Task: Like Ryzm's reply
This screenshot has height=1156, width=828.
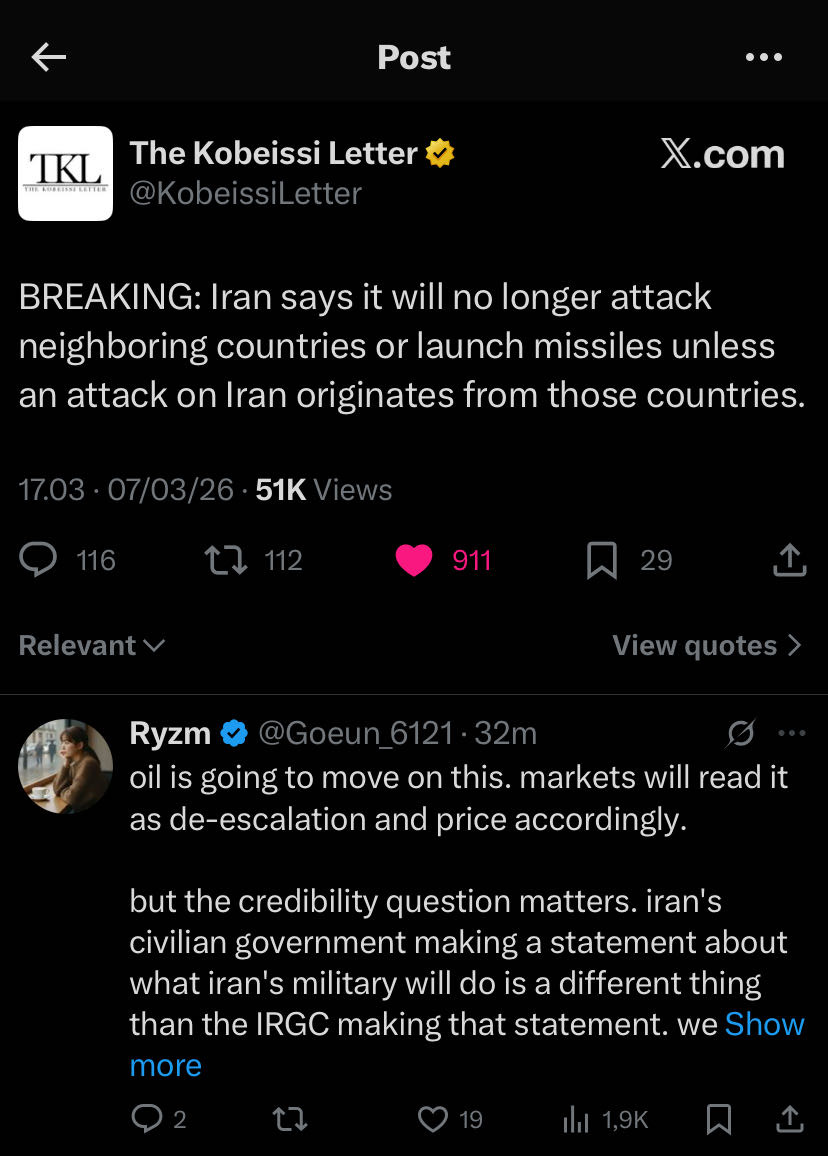Action: click(432, 1119)
